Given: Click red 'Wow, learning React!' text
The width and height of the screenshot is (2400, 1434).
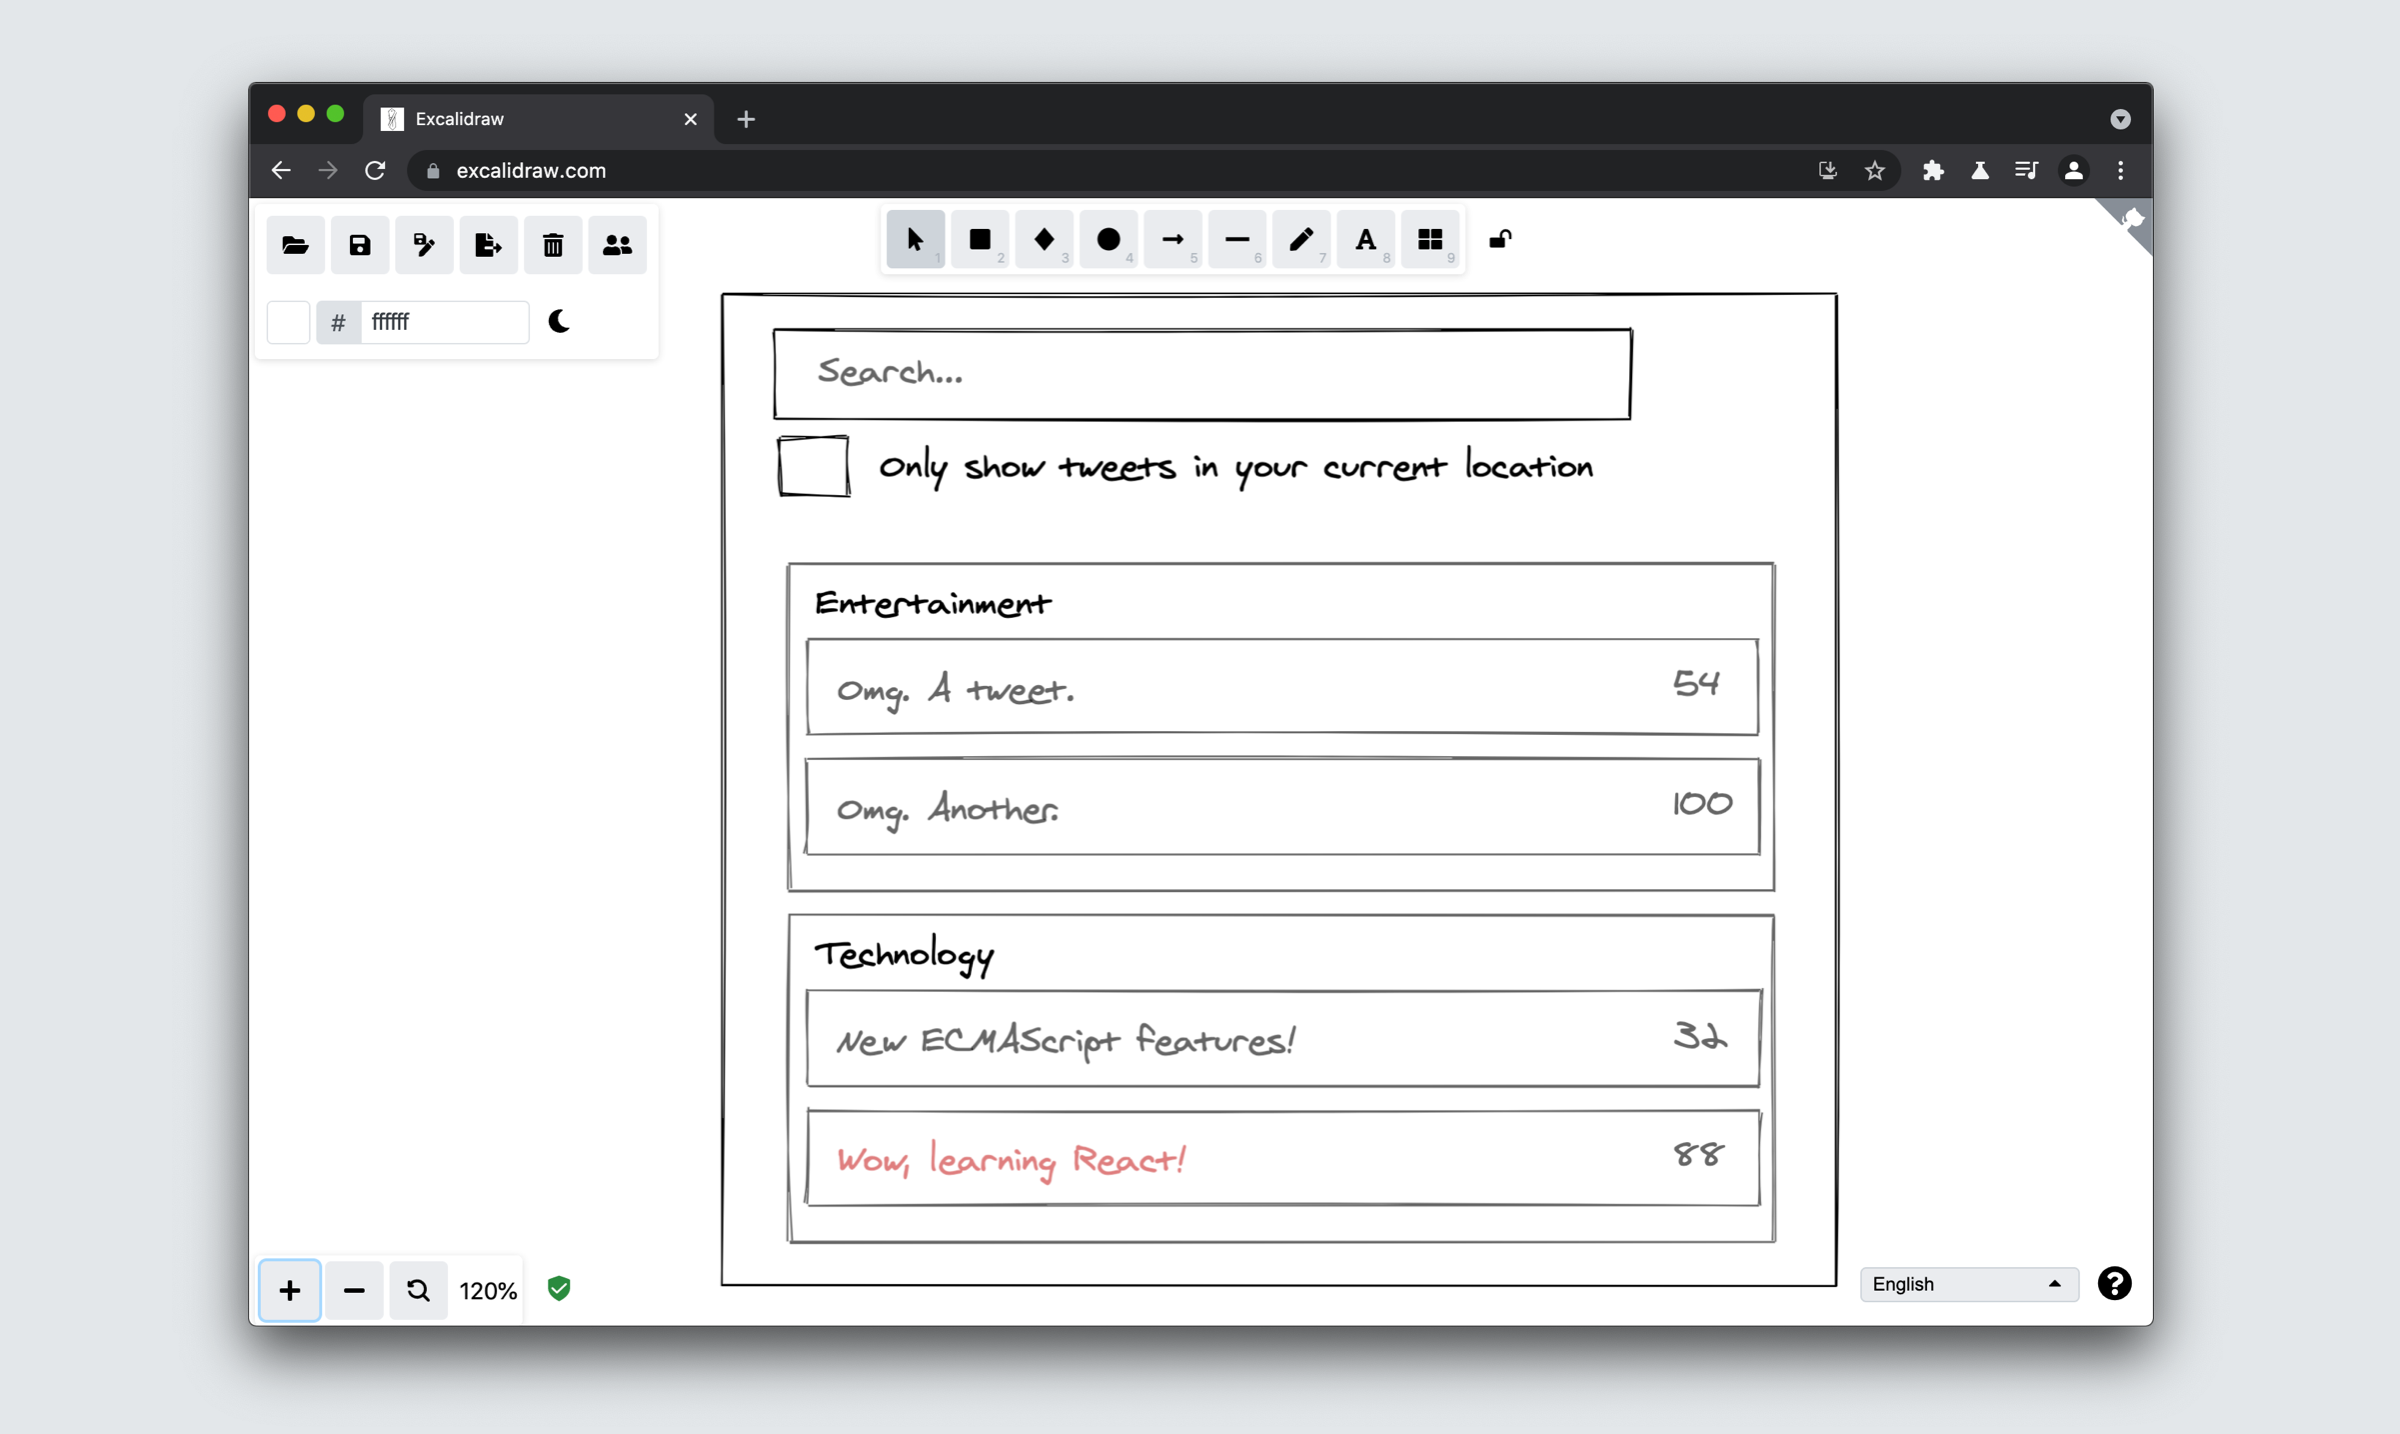Looking at the screenshot, I should 1011,1160.
